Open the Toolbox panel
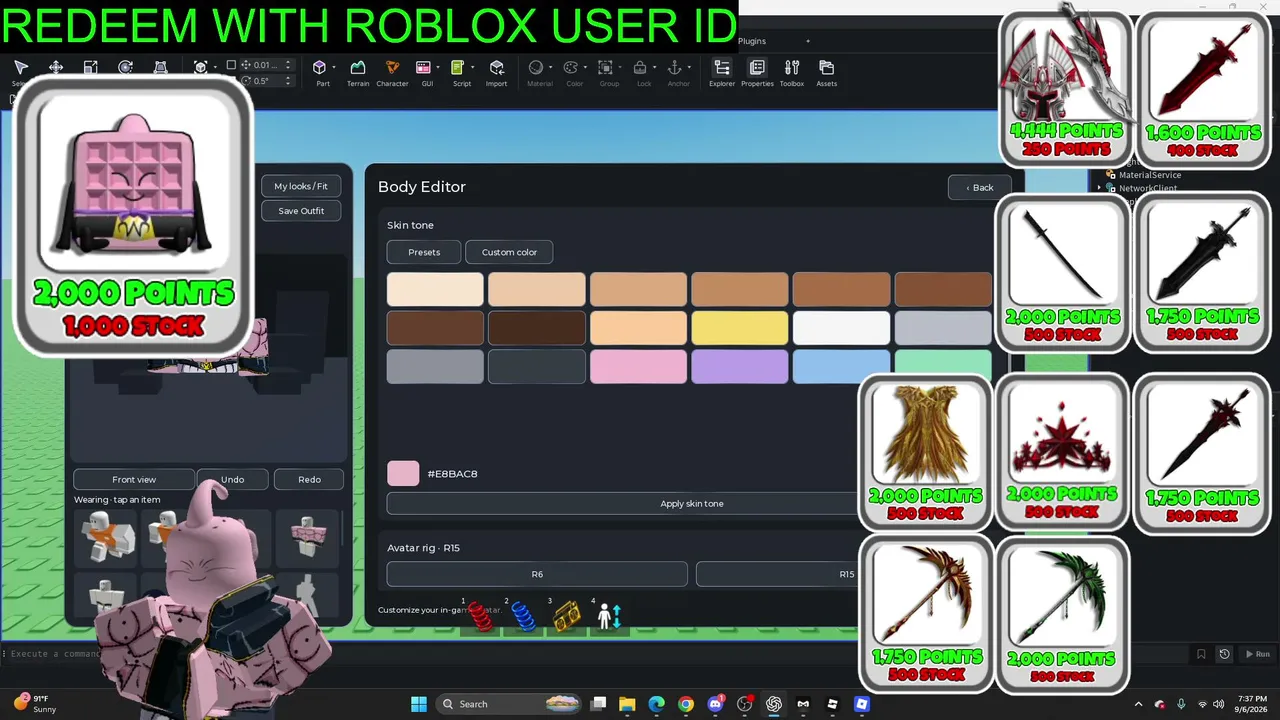 coord(792,73)
